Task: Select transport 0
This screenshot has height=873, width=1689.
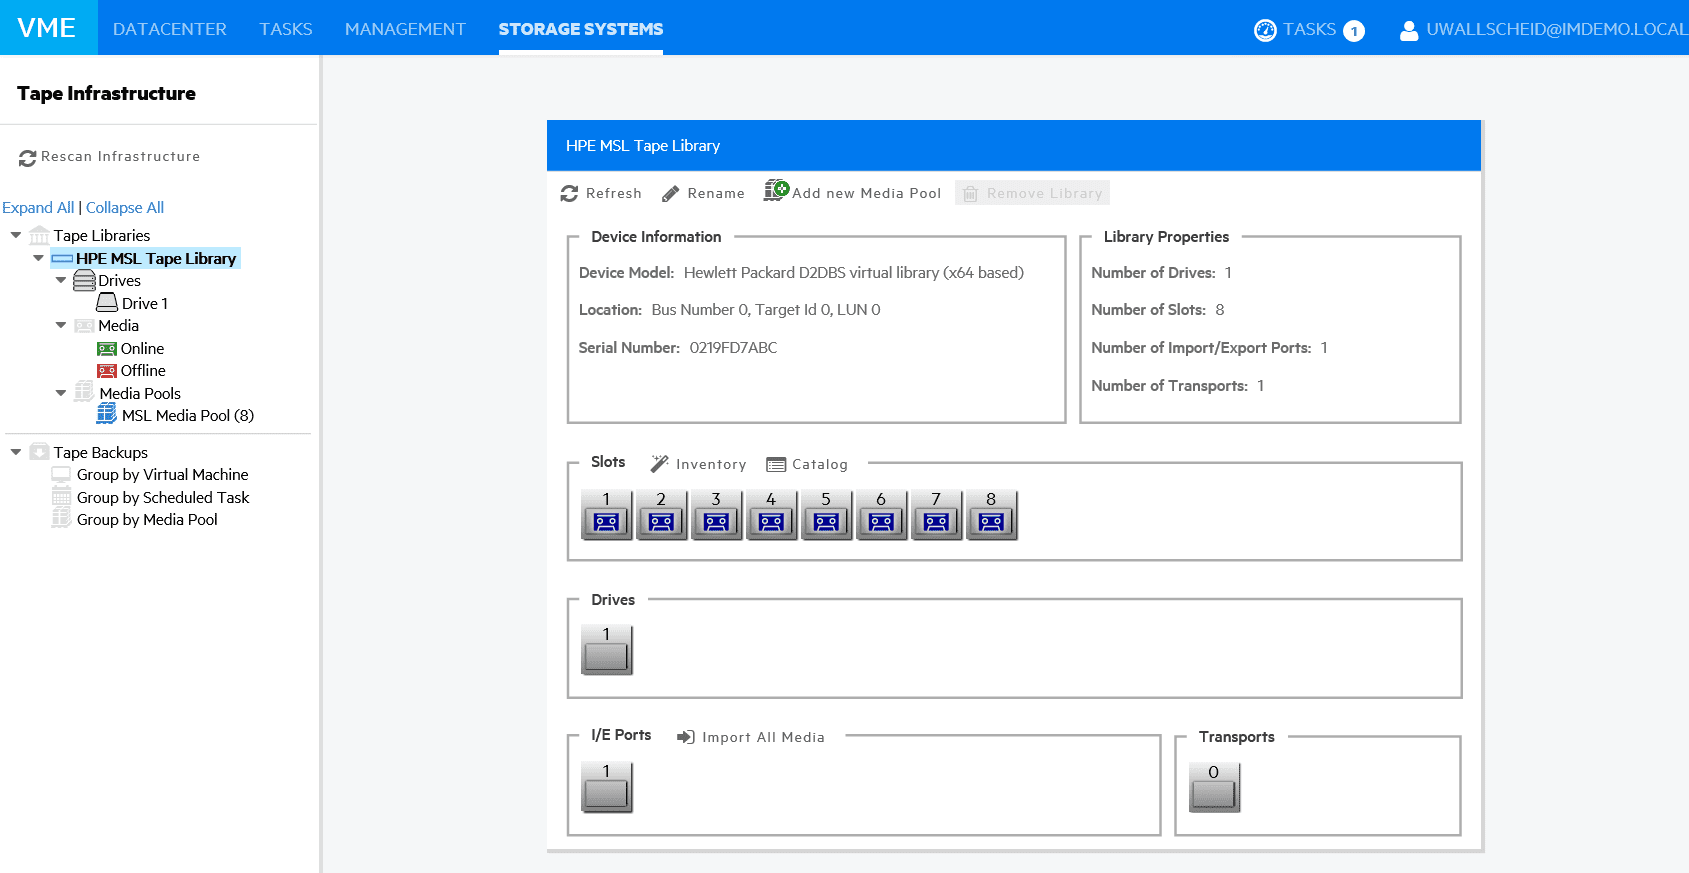Action: pos(1215,787)
